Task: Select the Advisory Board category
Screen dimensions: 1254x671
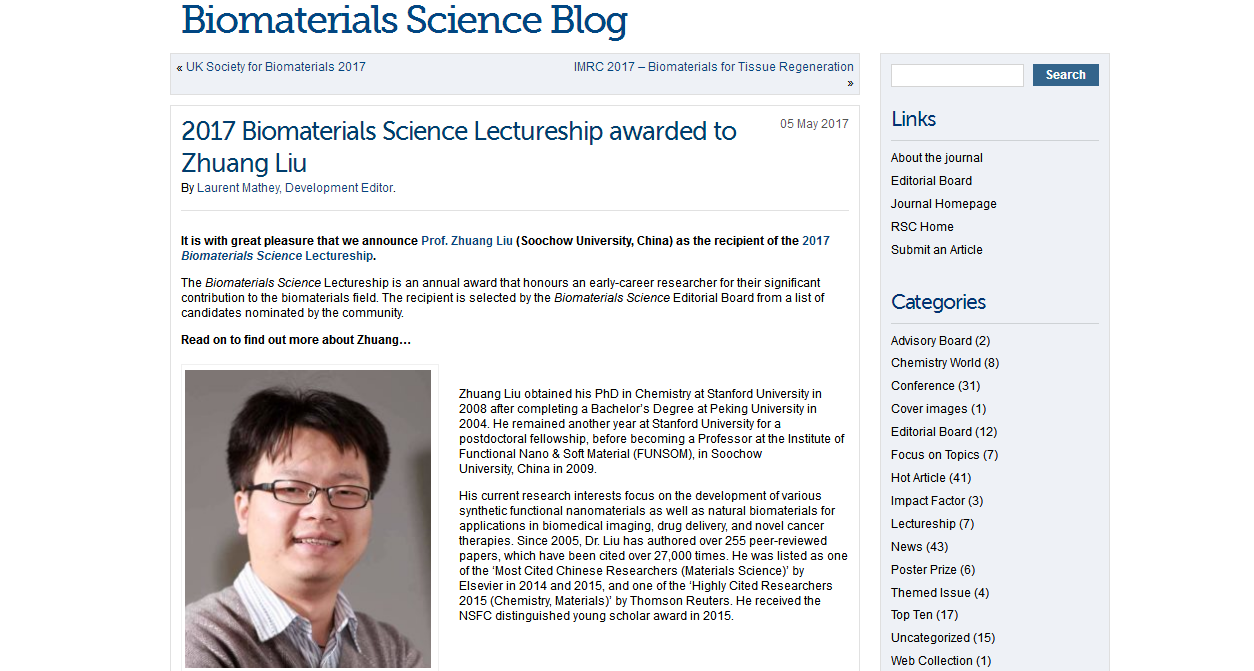Action: pyautogui.click(x=931, y=341)
